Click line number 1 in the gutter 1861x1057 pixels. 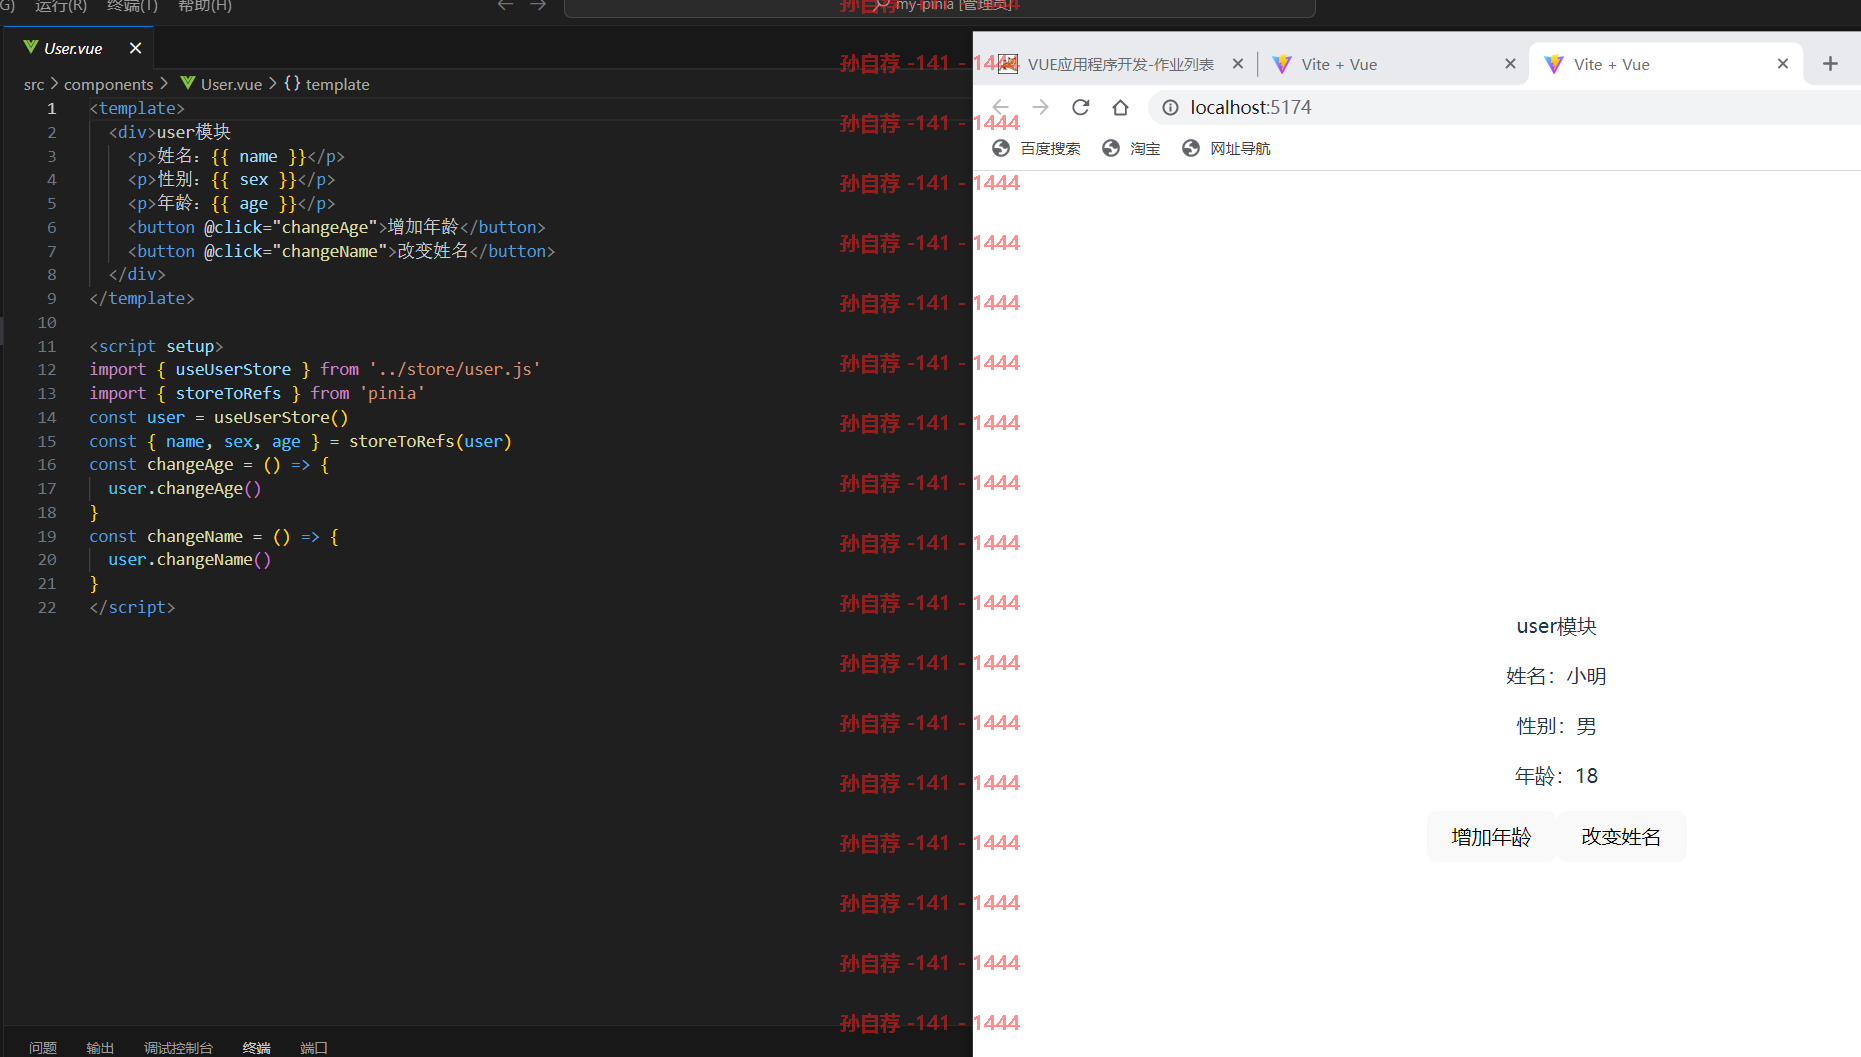tap(51, 108)
